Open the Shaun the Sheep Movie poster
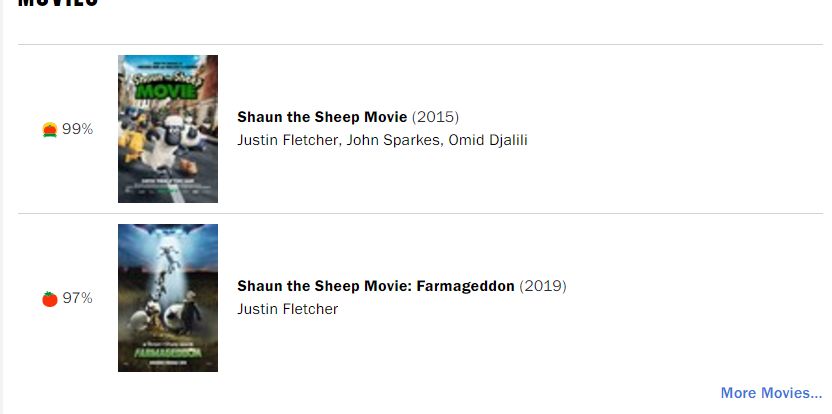Viewport: 832px width, 414px height. pos(168,129)
